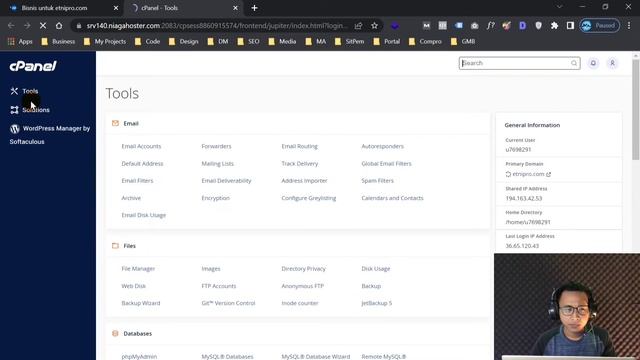
Task: Open the tab search chevron
Action: tap(560, 7)
